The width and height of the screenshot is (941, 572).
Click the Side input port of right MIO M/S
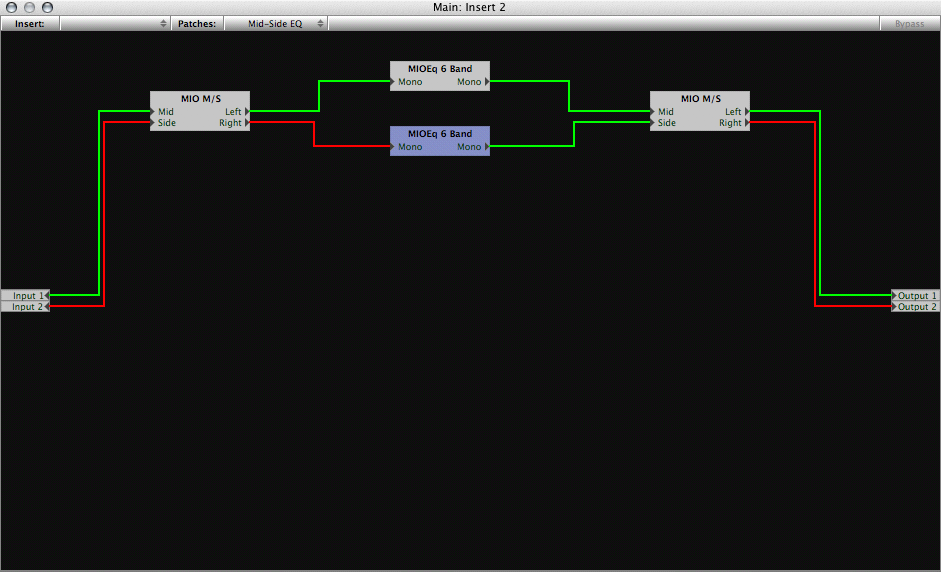[653, 122]
